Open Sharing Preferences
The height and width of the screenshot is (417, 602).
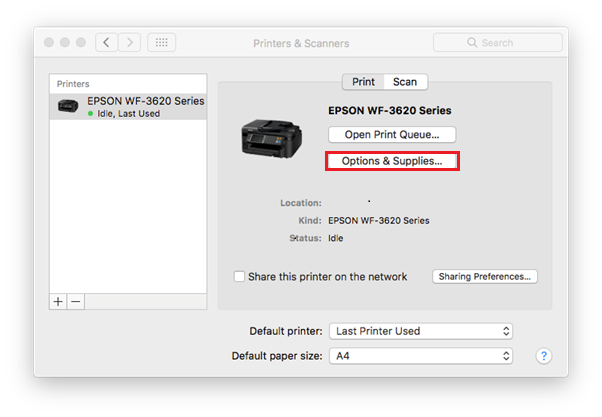pyautogui.click(x=486, y=277)
